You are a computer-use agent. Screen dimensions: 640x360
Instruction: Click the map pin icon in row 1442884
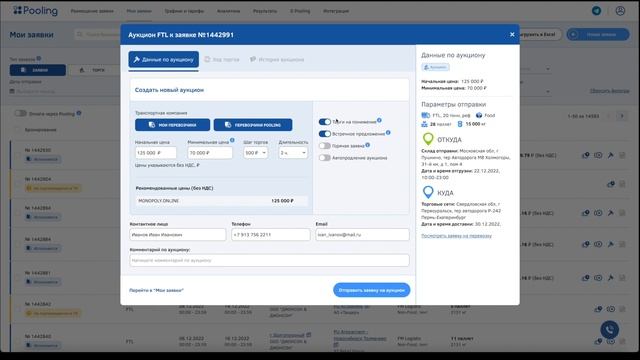coord(586,244)
